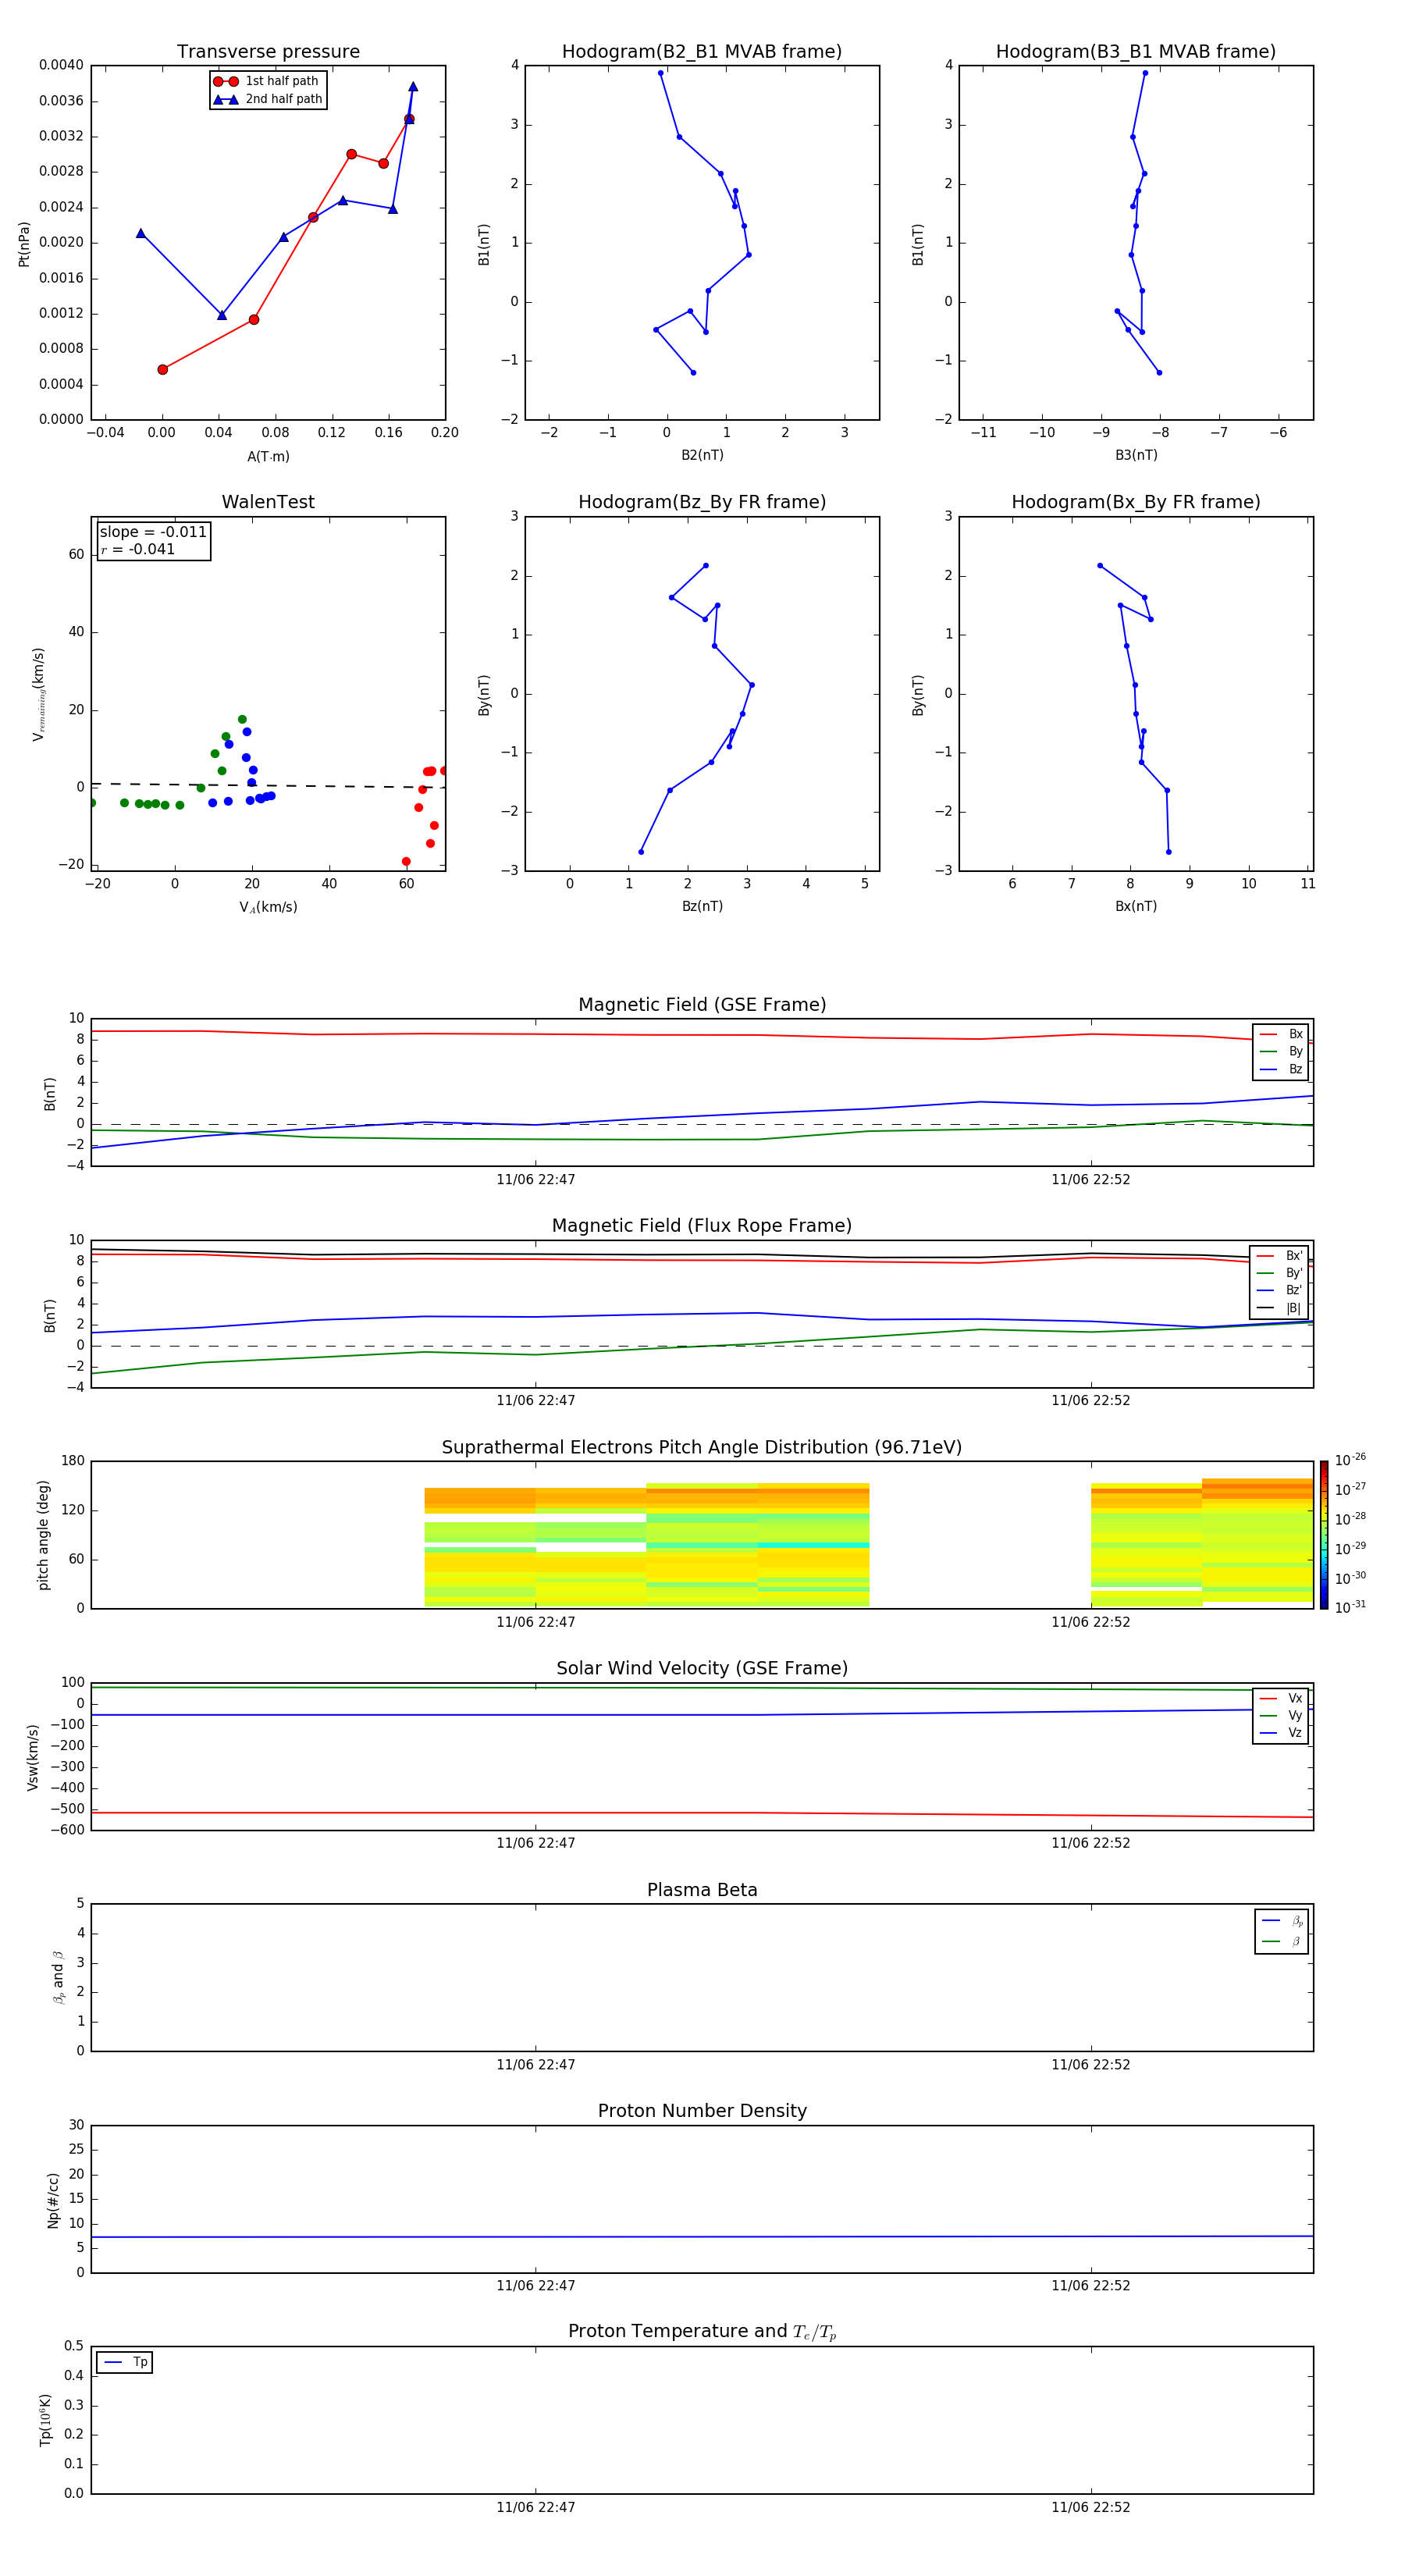Click the '2nd half path' legend entry
The height and width of the screenshot is (2576, 1405).
click(x=268, y=99)
